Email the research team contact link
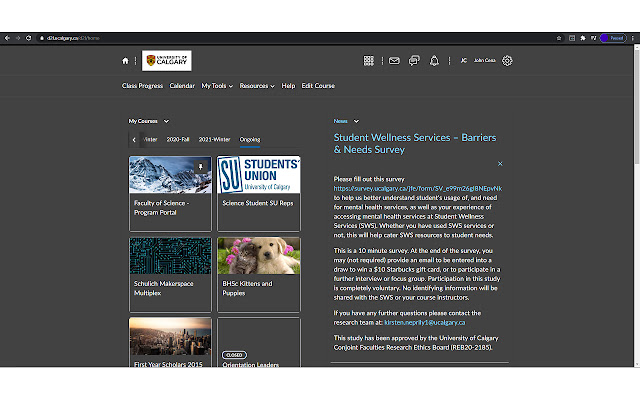The height and width of the screenshot is (400, 640). [x=424, y=322]
